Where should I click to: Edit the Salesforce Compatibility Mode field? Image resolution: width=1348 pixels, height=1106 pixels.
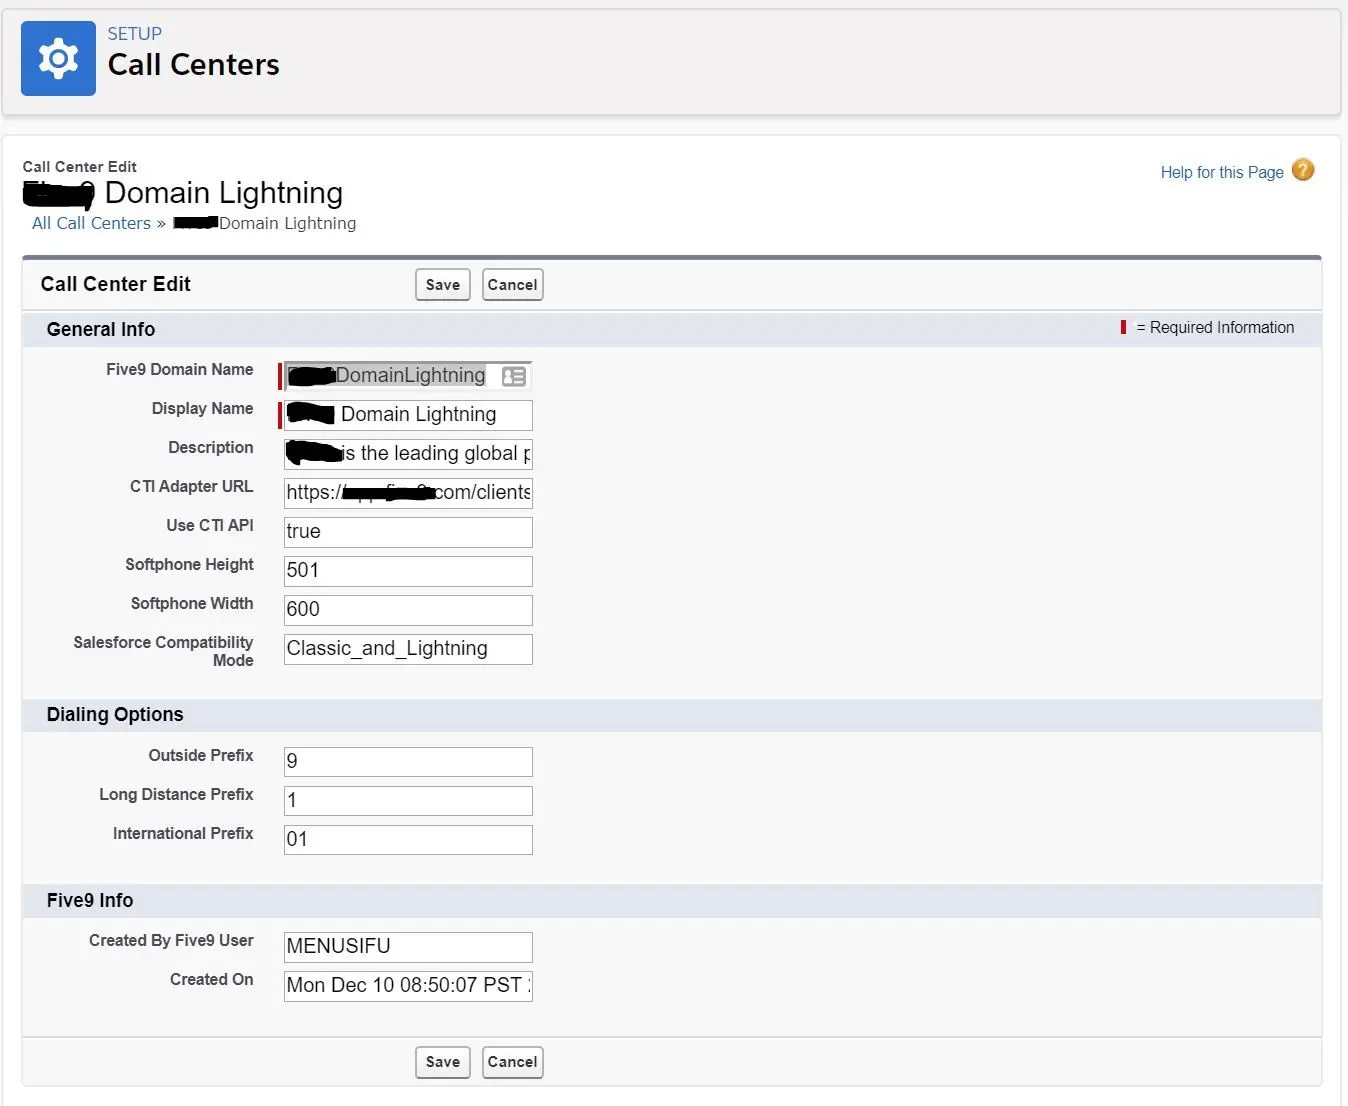point(408,649)
